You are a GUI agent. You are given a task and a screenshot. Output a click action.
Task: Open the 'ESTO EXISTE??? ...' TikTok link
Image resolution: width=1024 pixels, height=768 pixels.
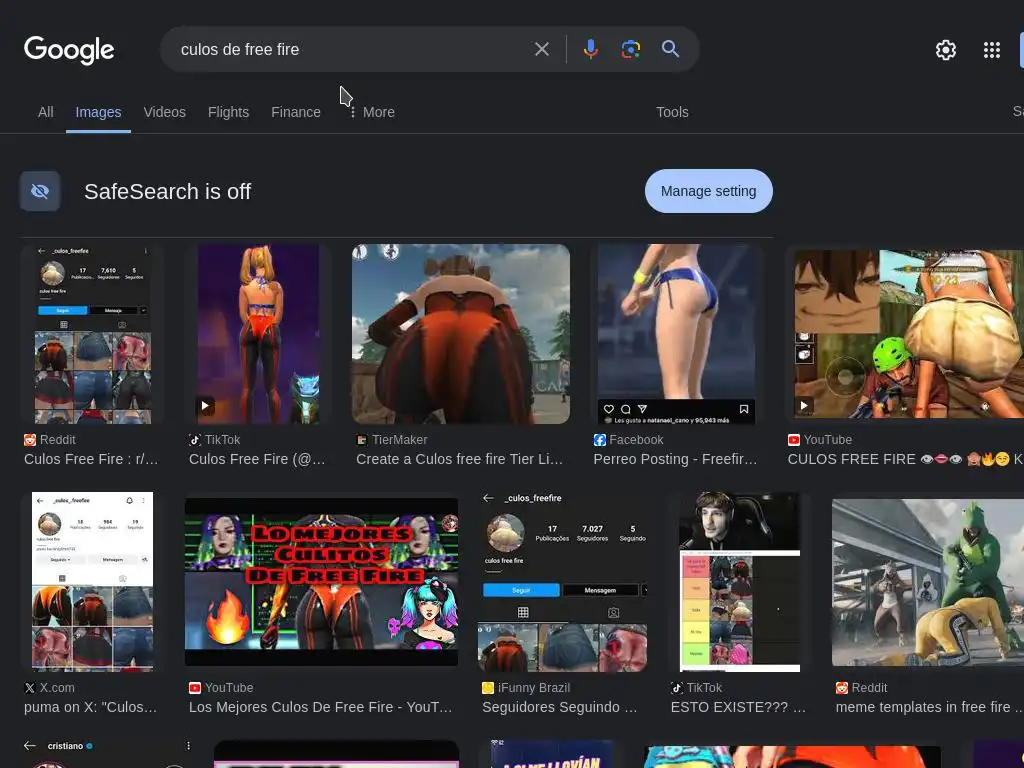click(738, 707)
